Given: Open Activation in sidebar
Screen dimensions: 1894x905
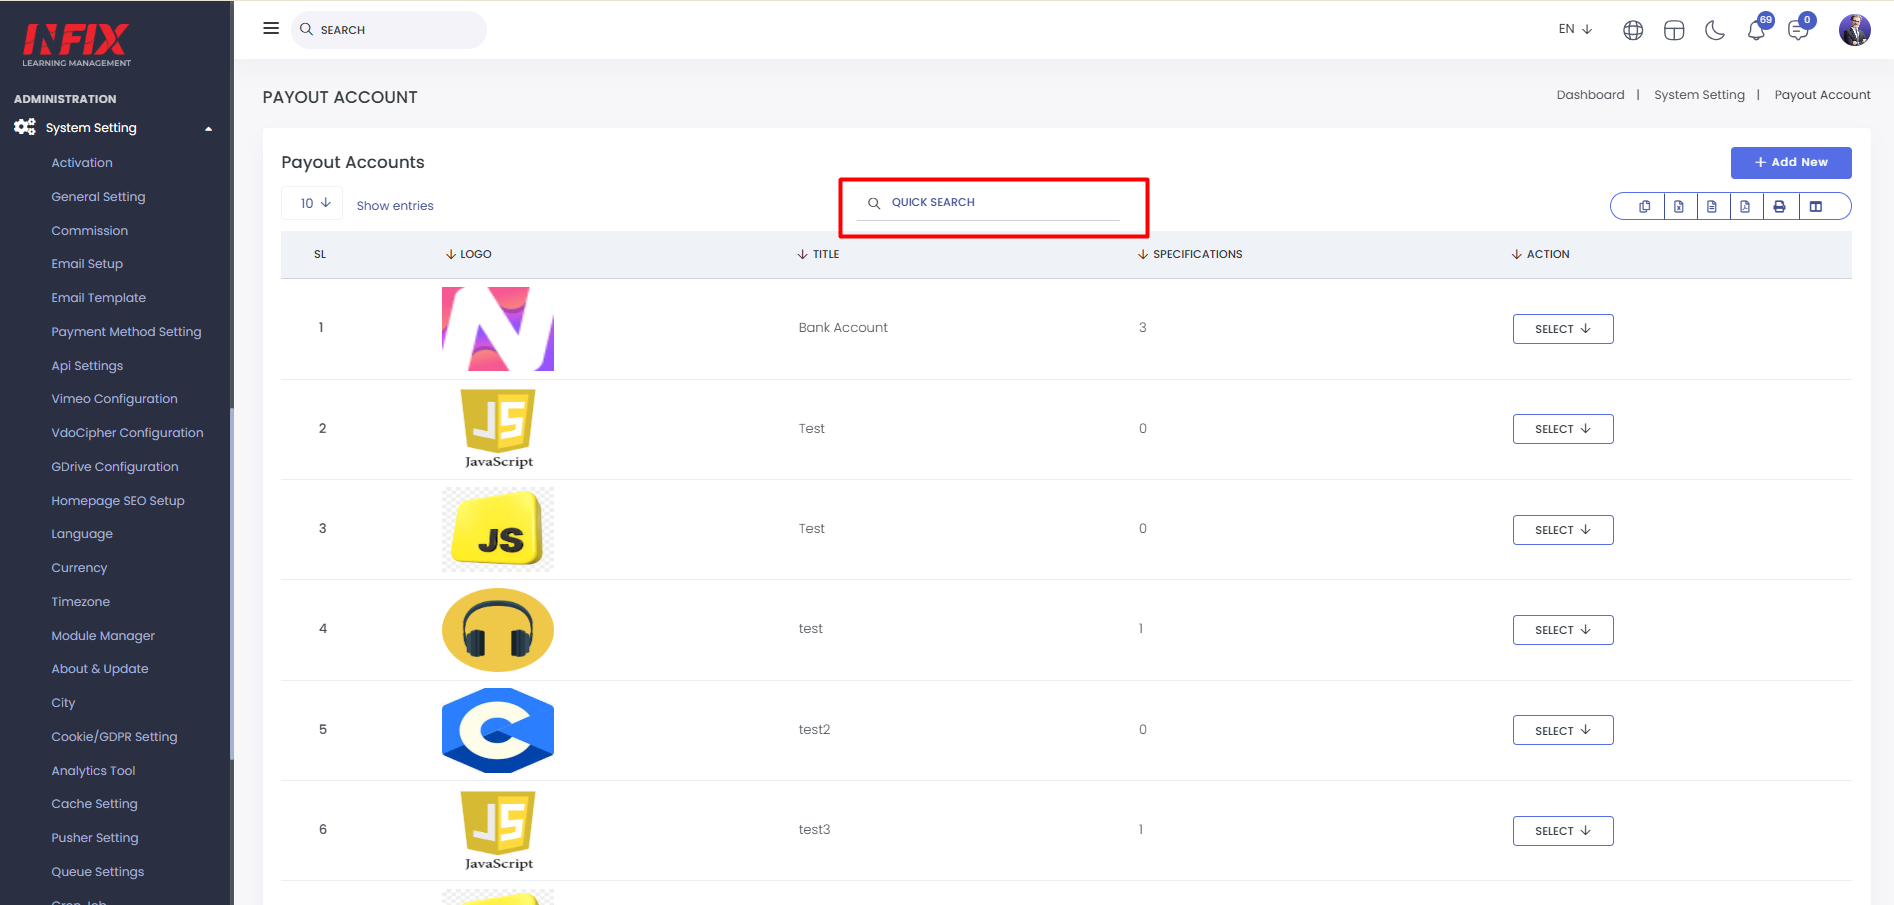Looking at the screenshot, I should tap(82, 163).
